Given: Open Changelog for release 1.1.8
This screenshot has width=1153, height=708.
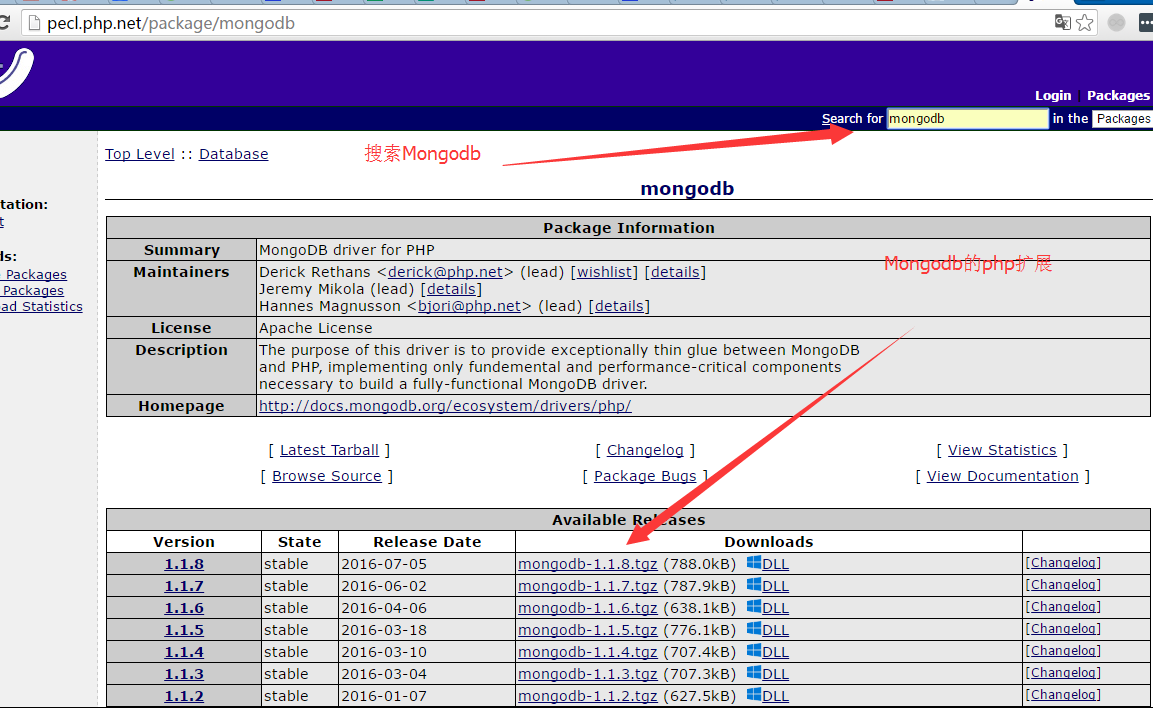Looking at the screenshot, I should click(x=1063, y=562).
